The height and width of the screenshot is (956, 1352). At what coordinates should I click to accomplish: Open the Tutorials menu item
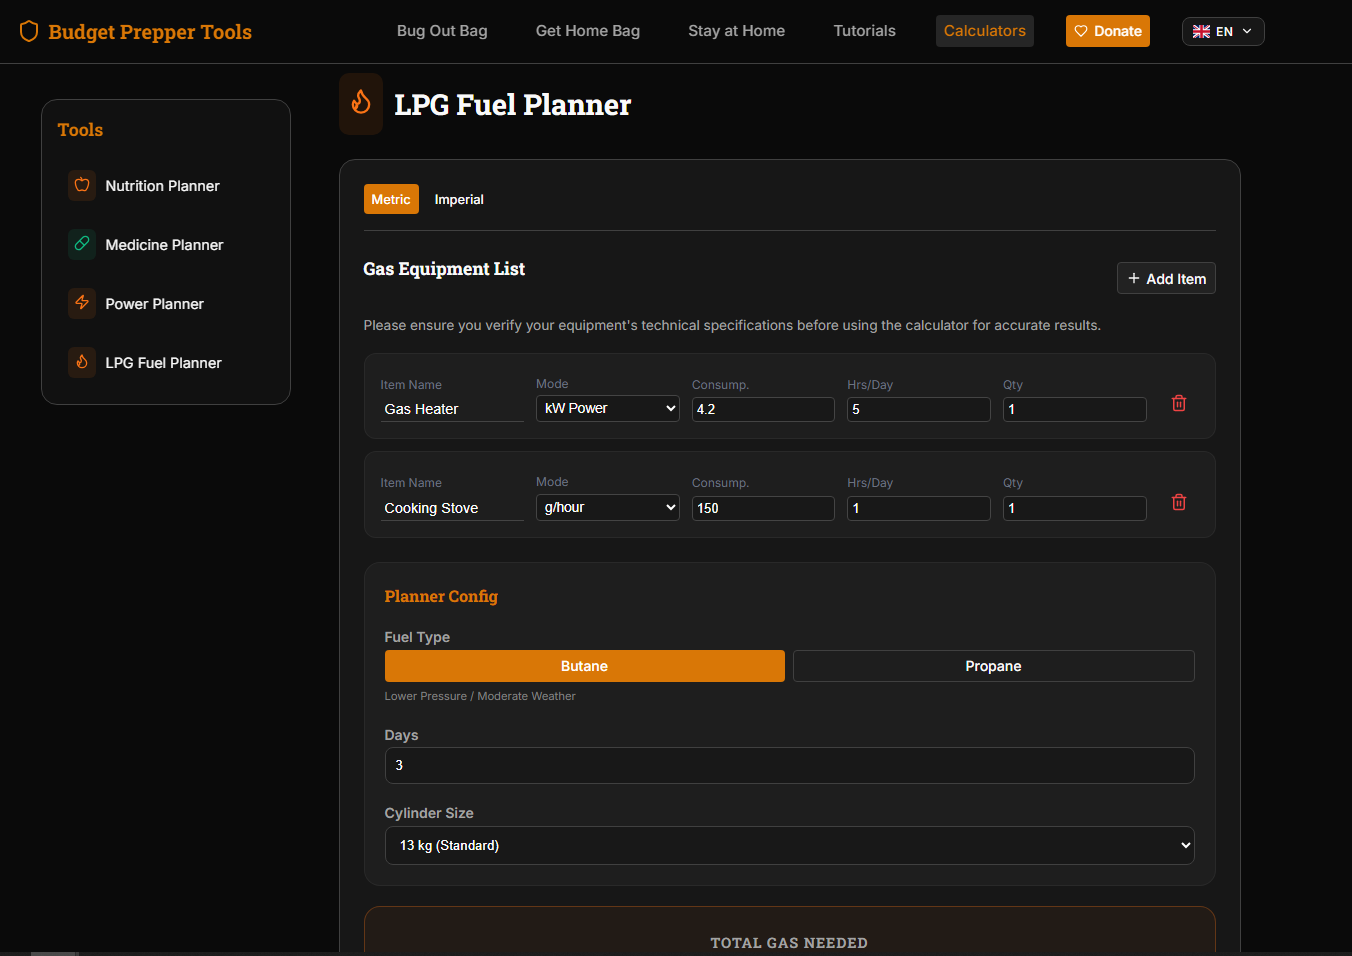pyautogui.click(x=865, y=31)
